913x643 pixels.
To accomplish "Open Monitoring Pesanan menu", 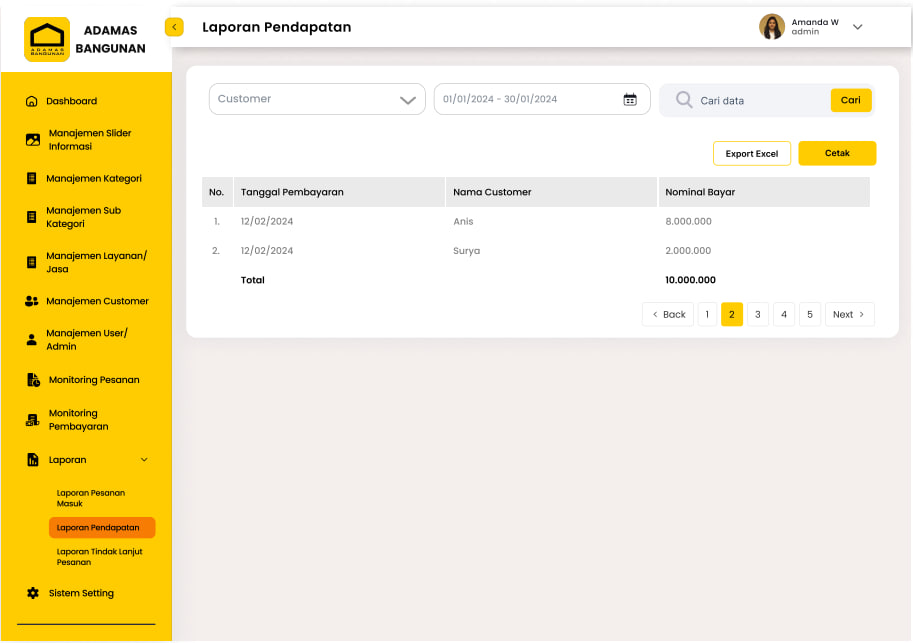I will pos(94,380).
